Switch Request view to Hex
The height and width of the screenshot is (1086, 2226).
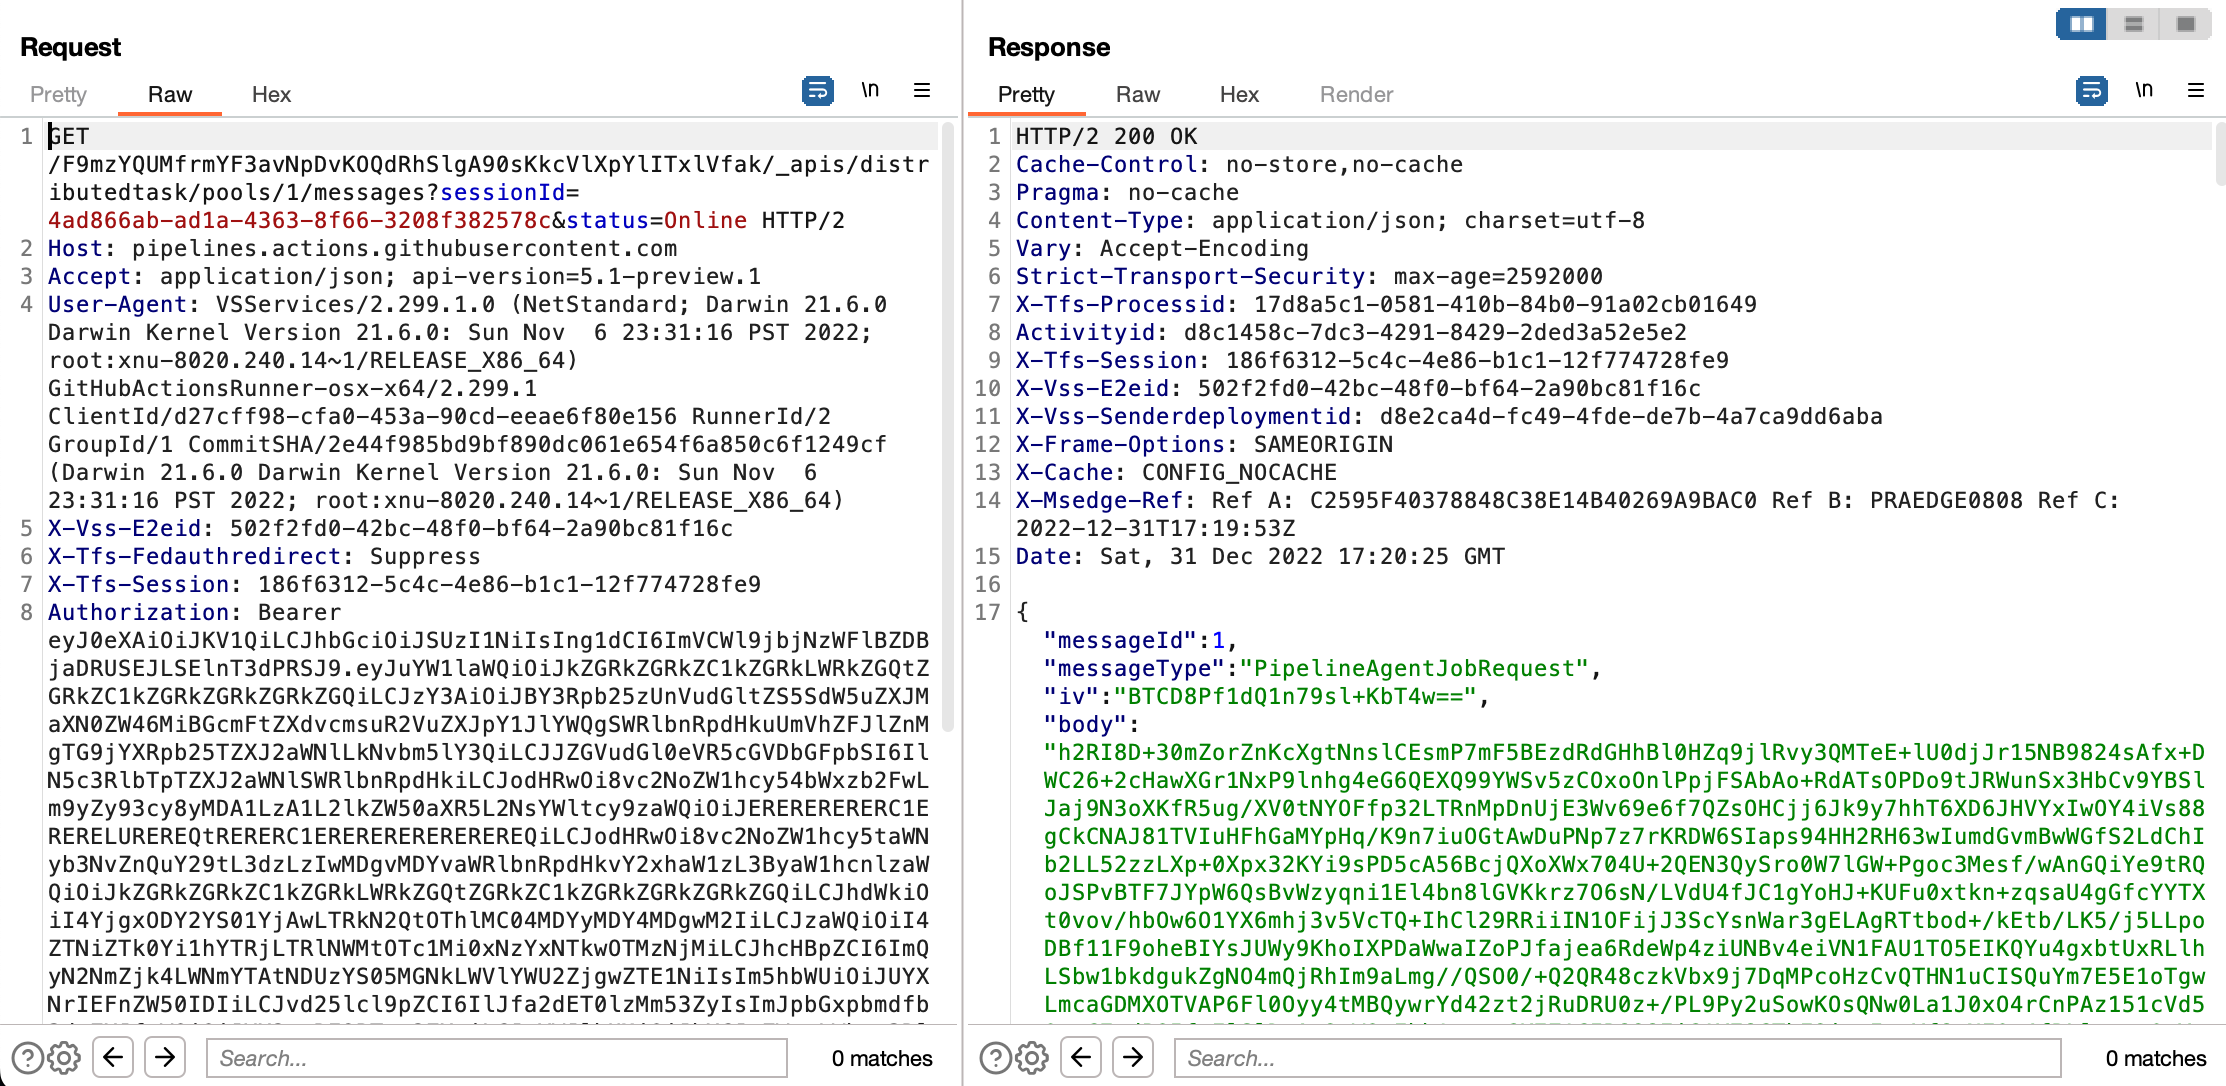click(x=270, y=94)
